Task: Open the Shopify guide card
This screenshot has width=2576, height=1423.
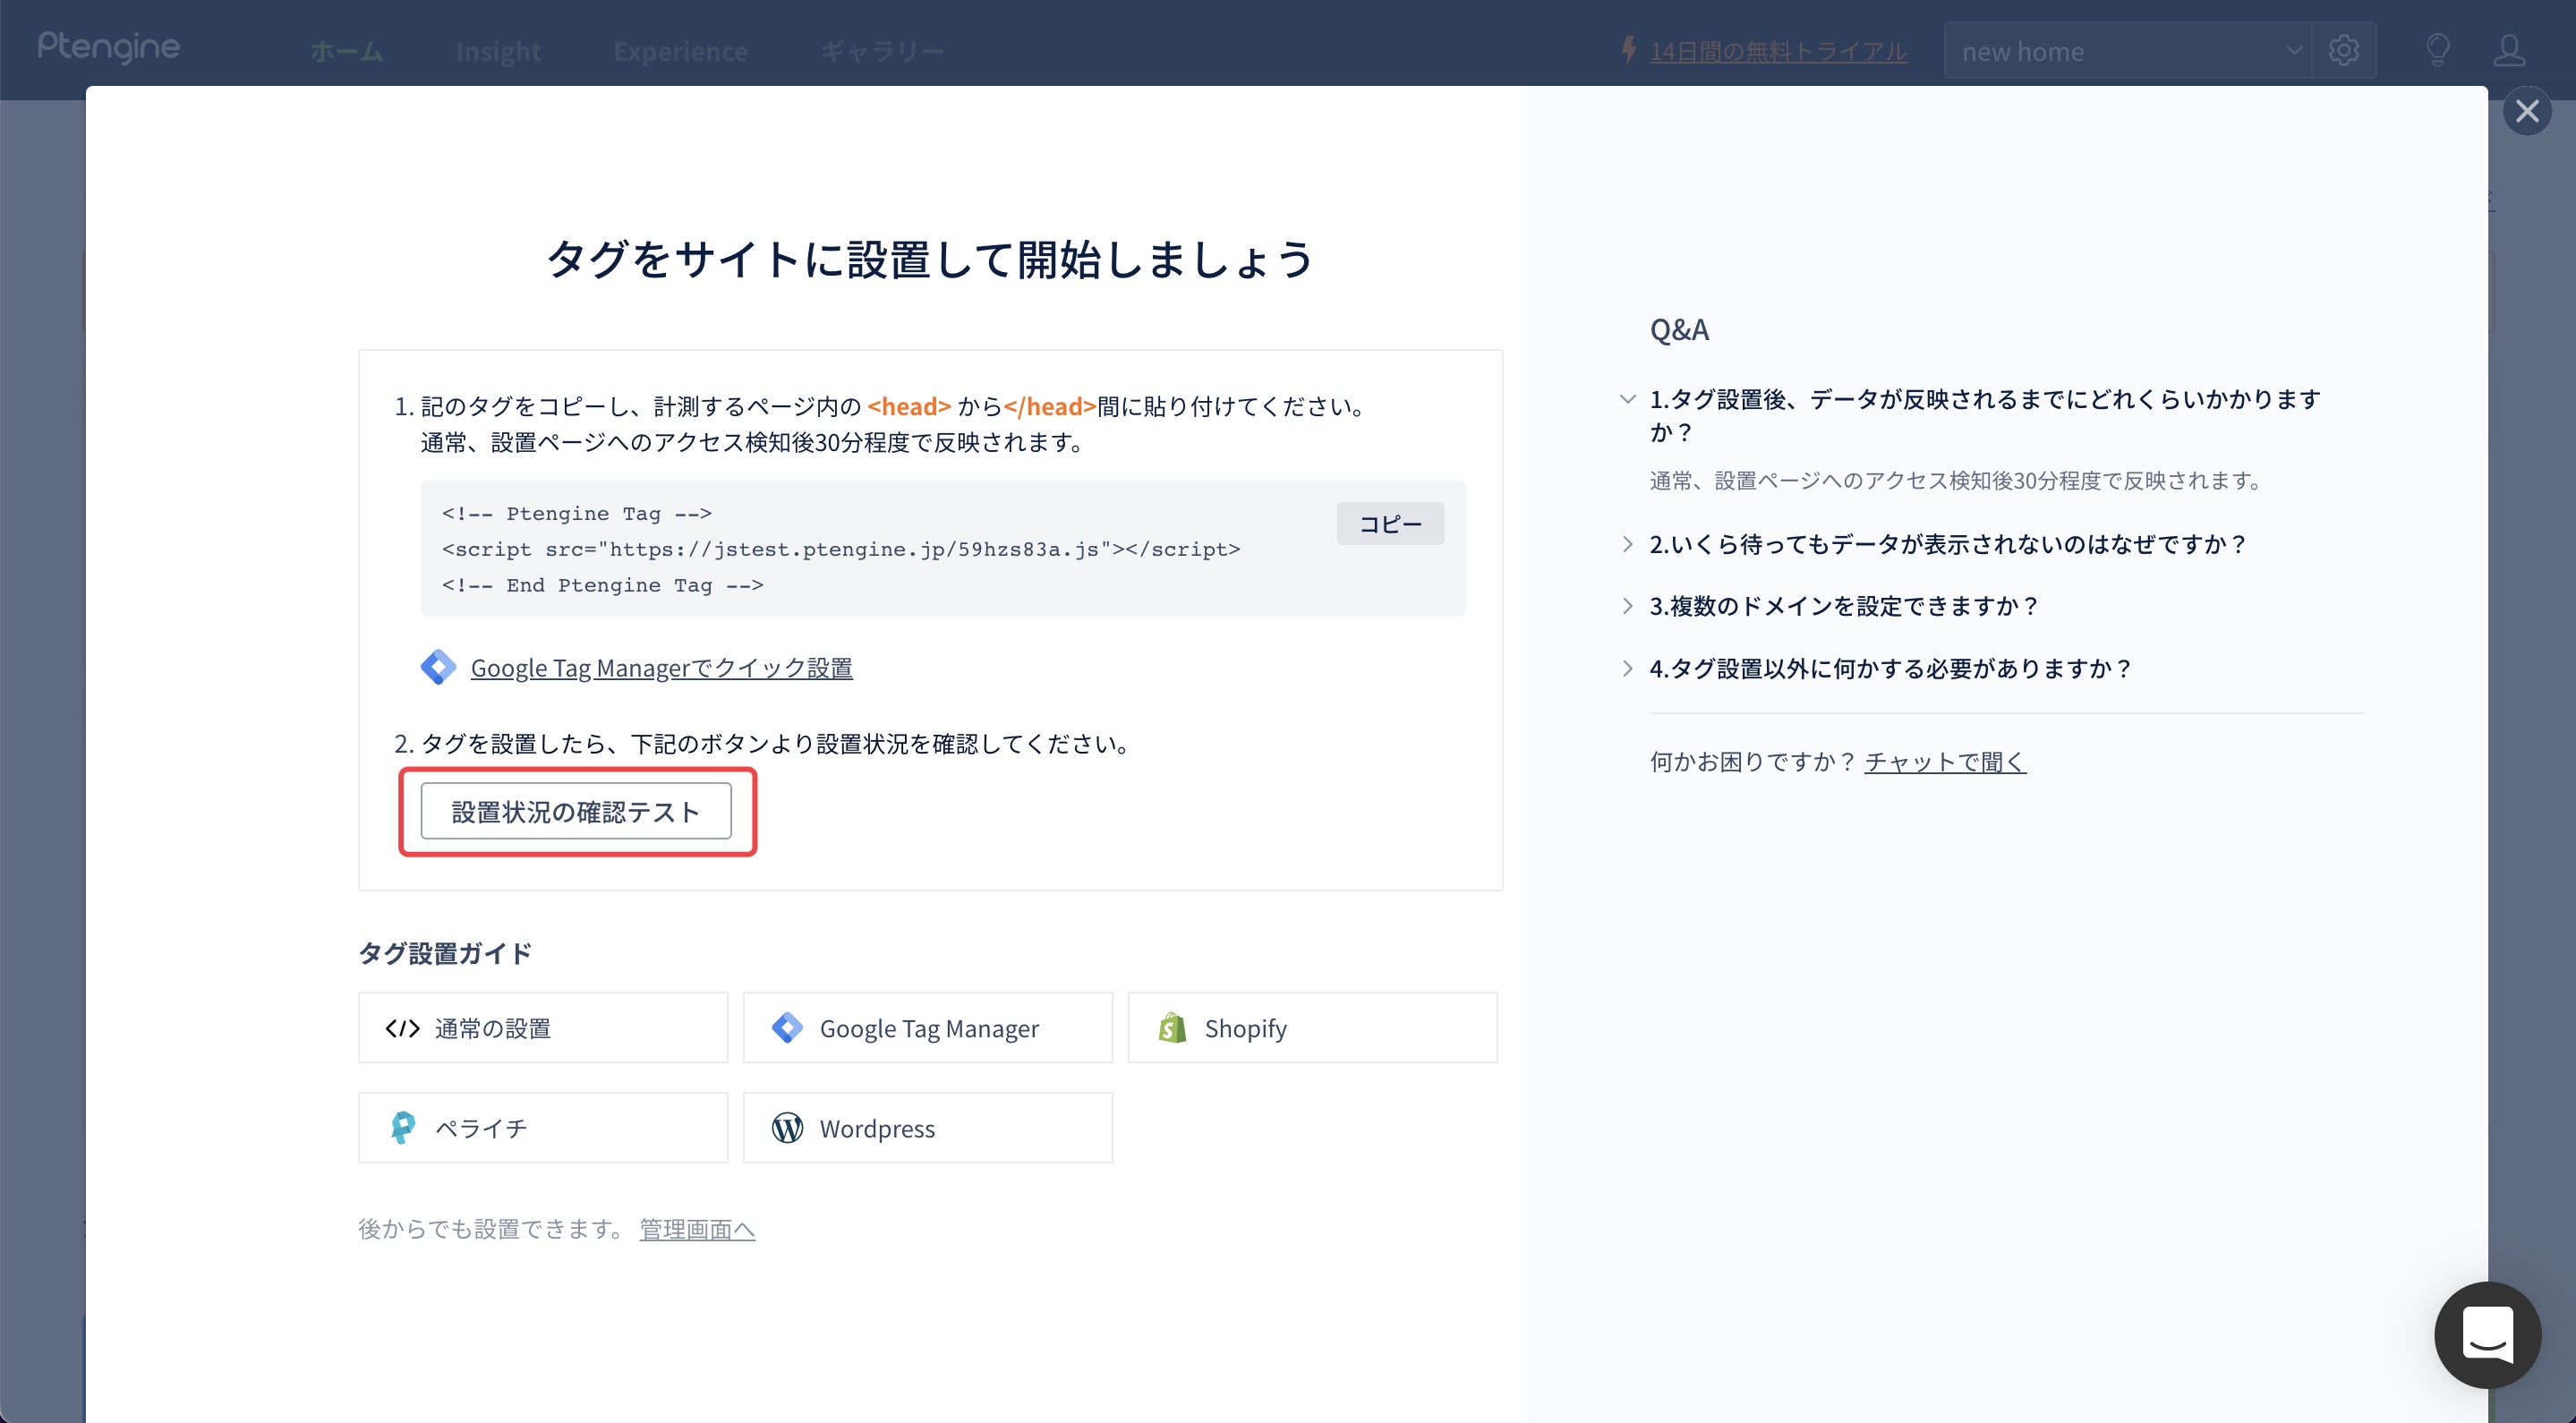Action: (x=1313, y=1028)
